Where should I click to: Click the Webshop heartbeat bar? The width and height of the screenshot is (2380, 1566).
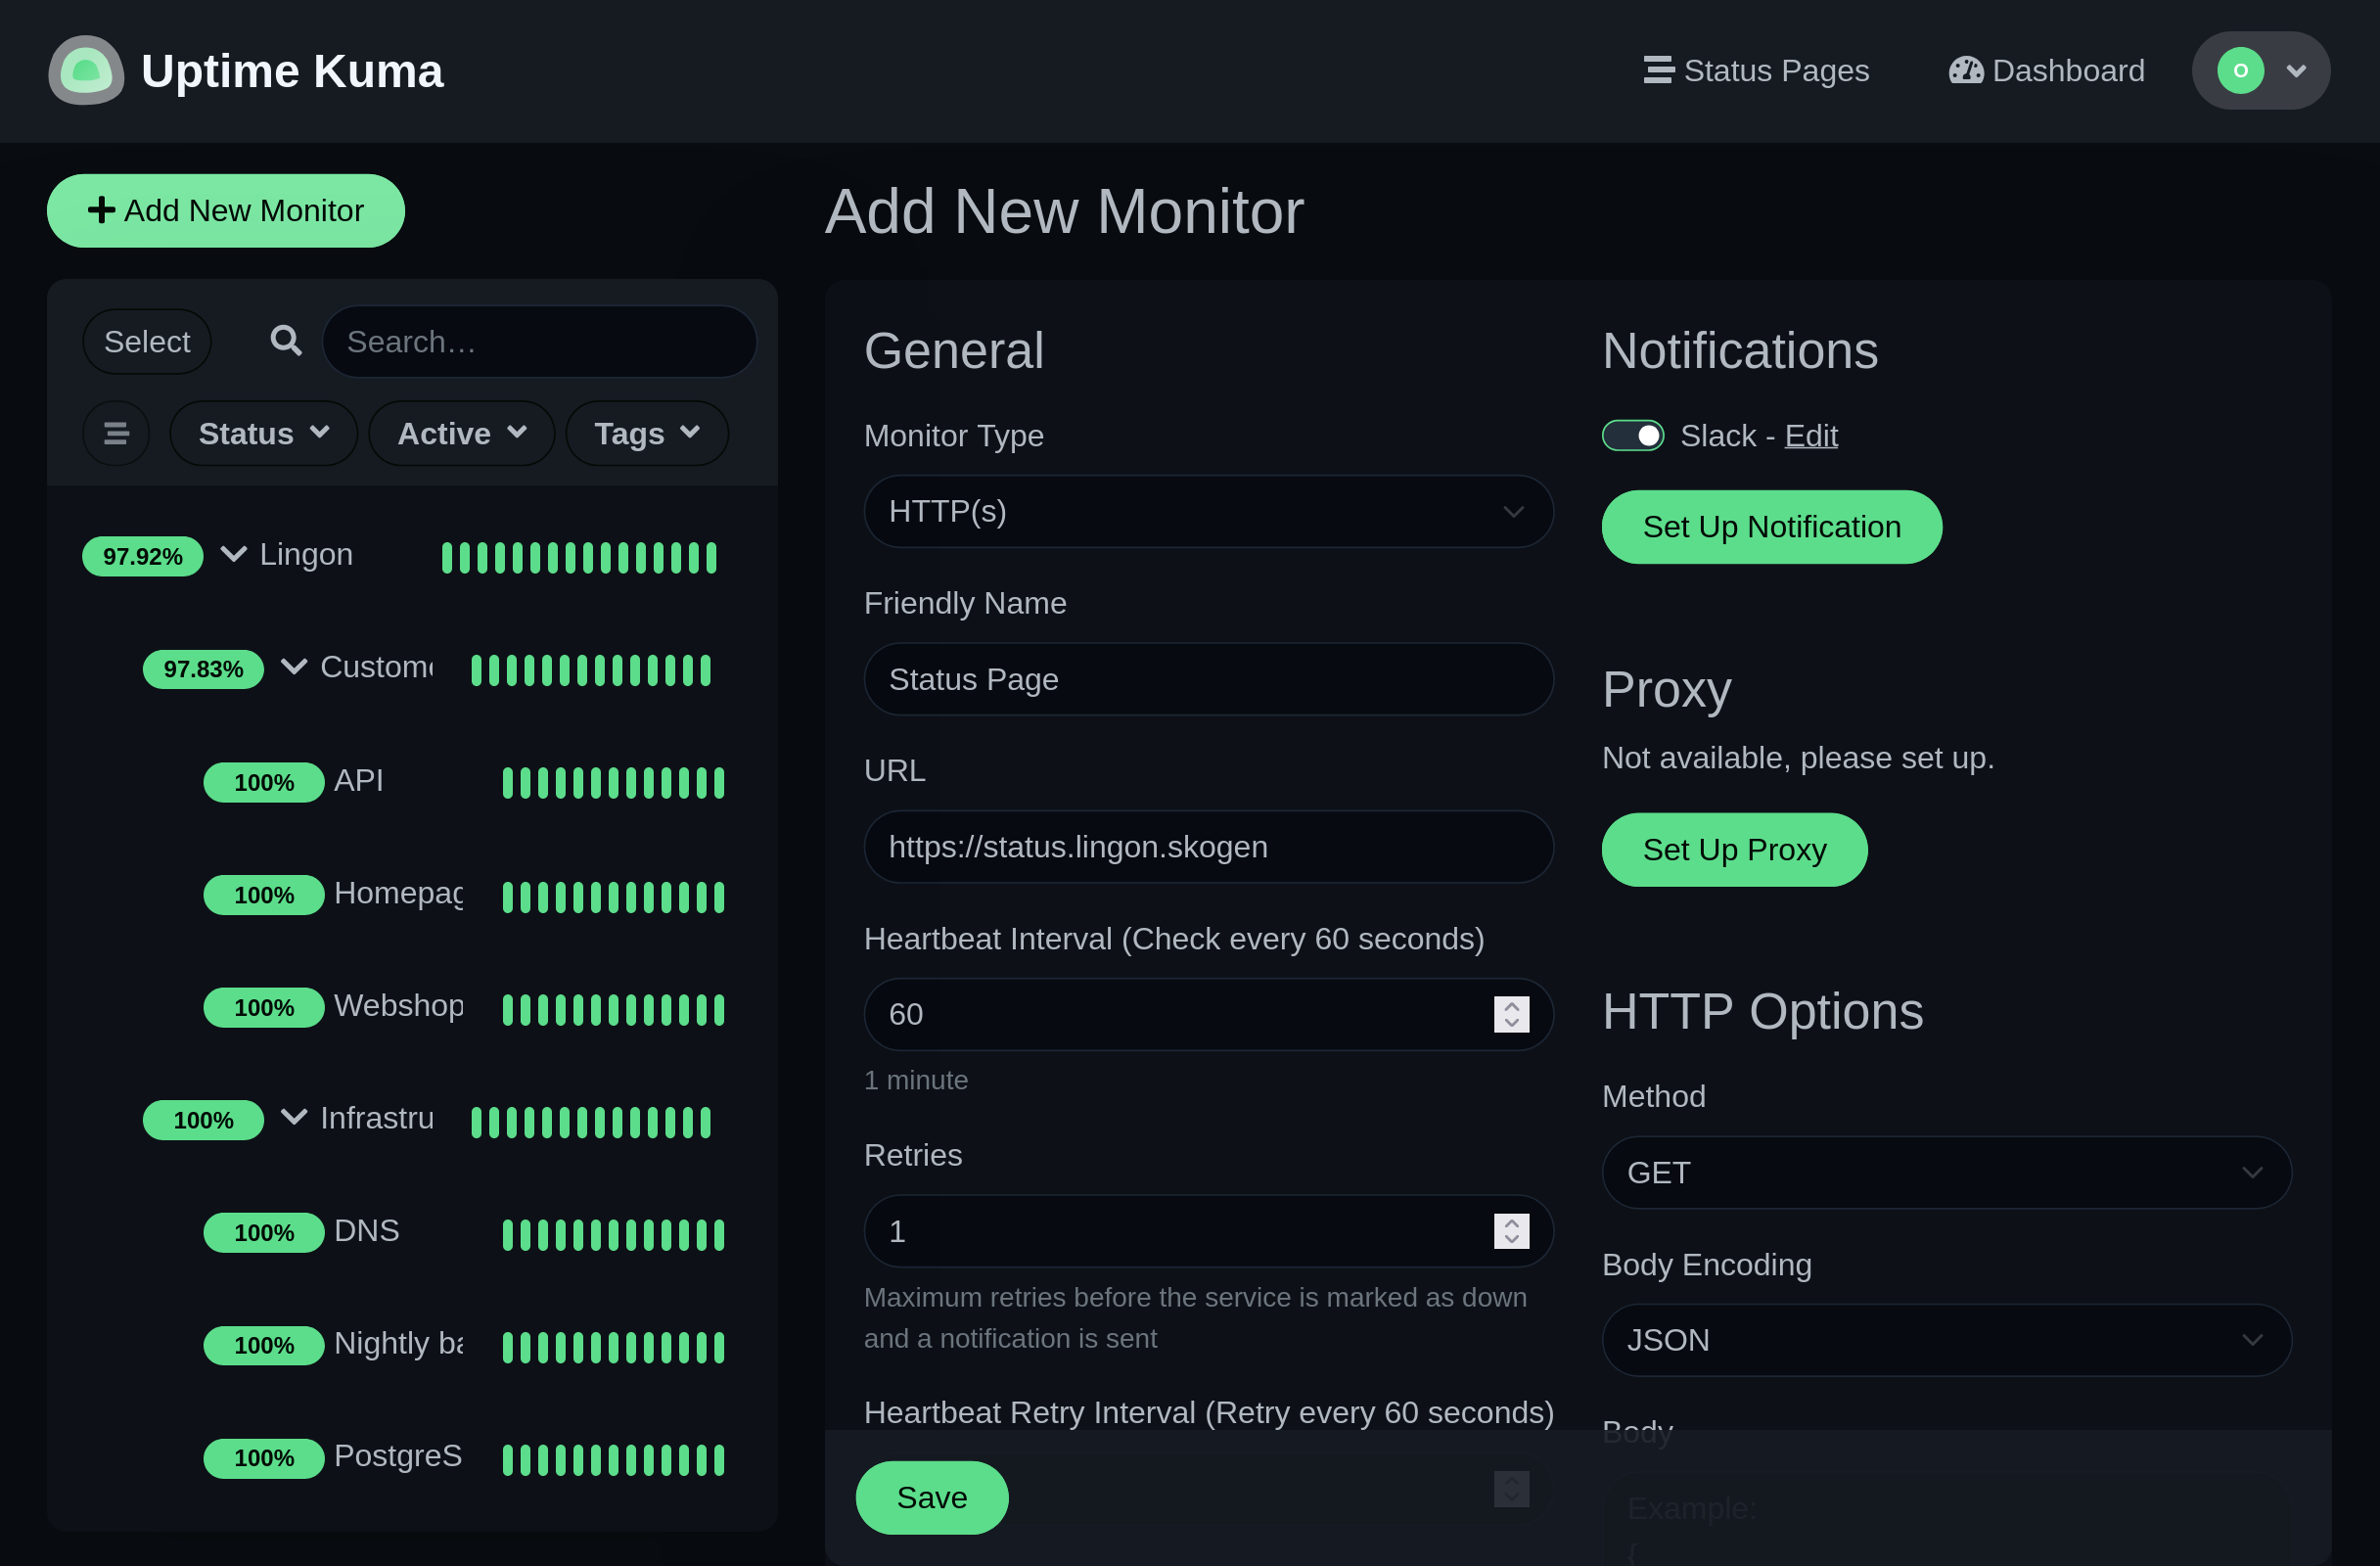coord(613,1009)
